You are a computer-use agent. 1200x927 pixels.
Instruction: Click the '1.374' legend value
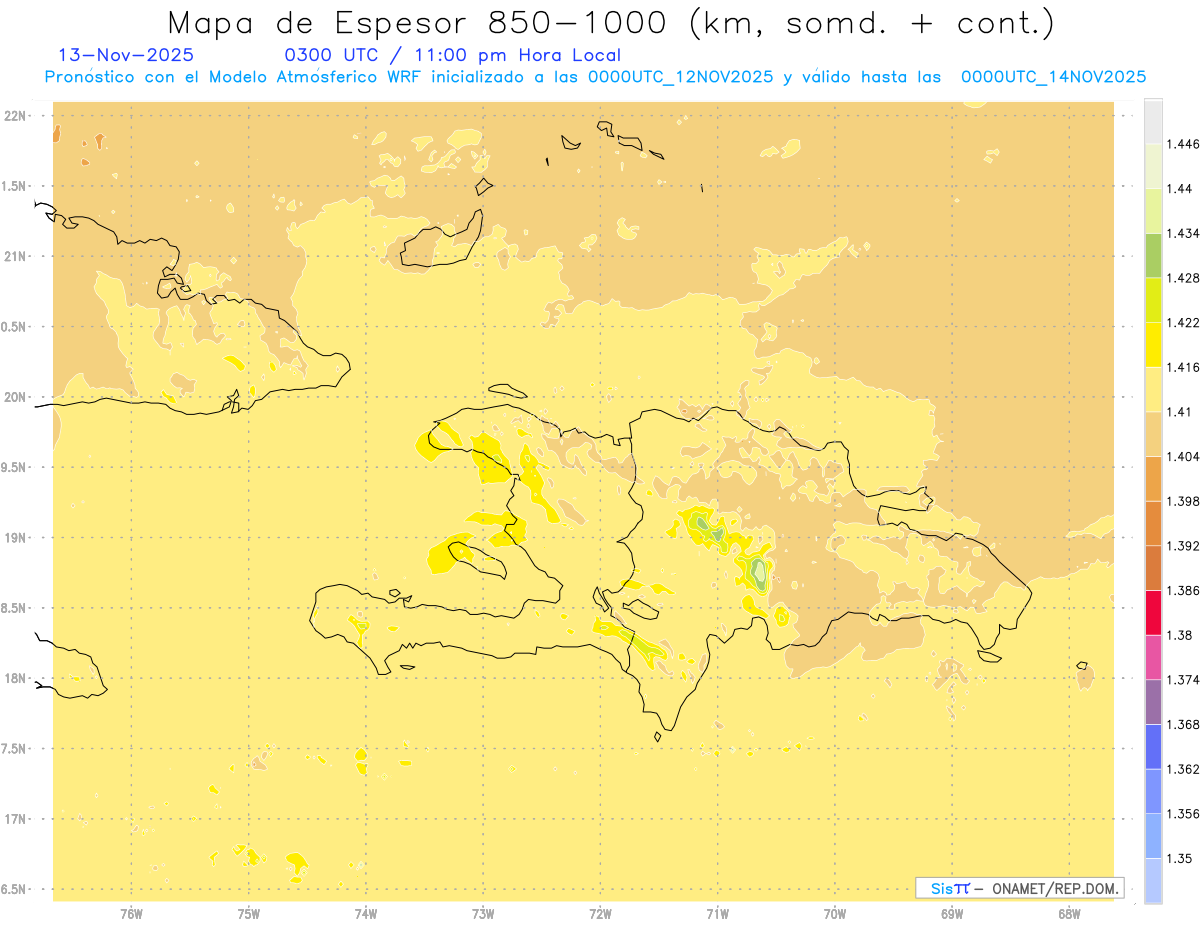click(x=1185, y=680)
